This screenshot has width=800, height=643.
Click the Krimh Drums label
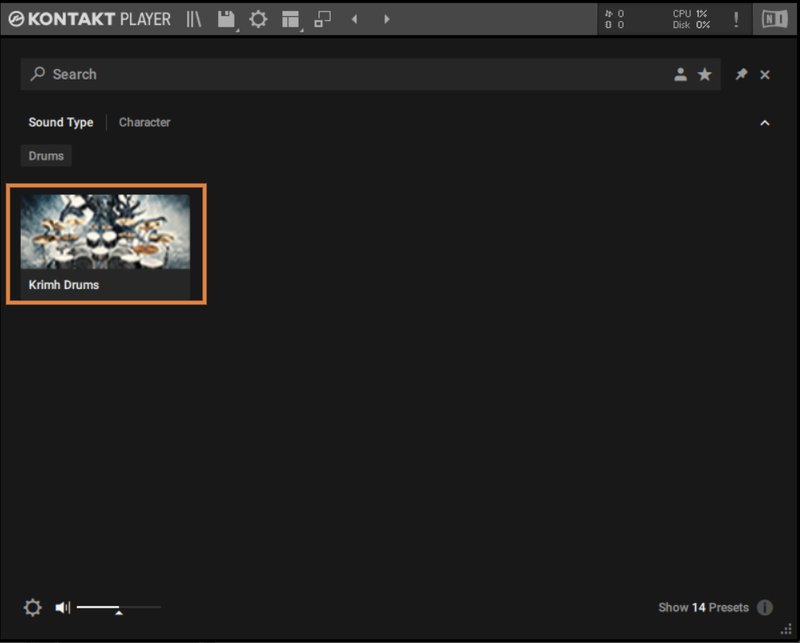(64, 285)
